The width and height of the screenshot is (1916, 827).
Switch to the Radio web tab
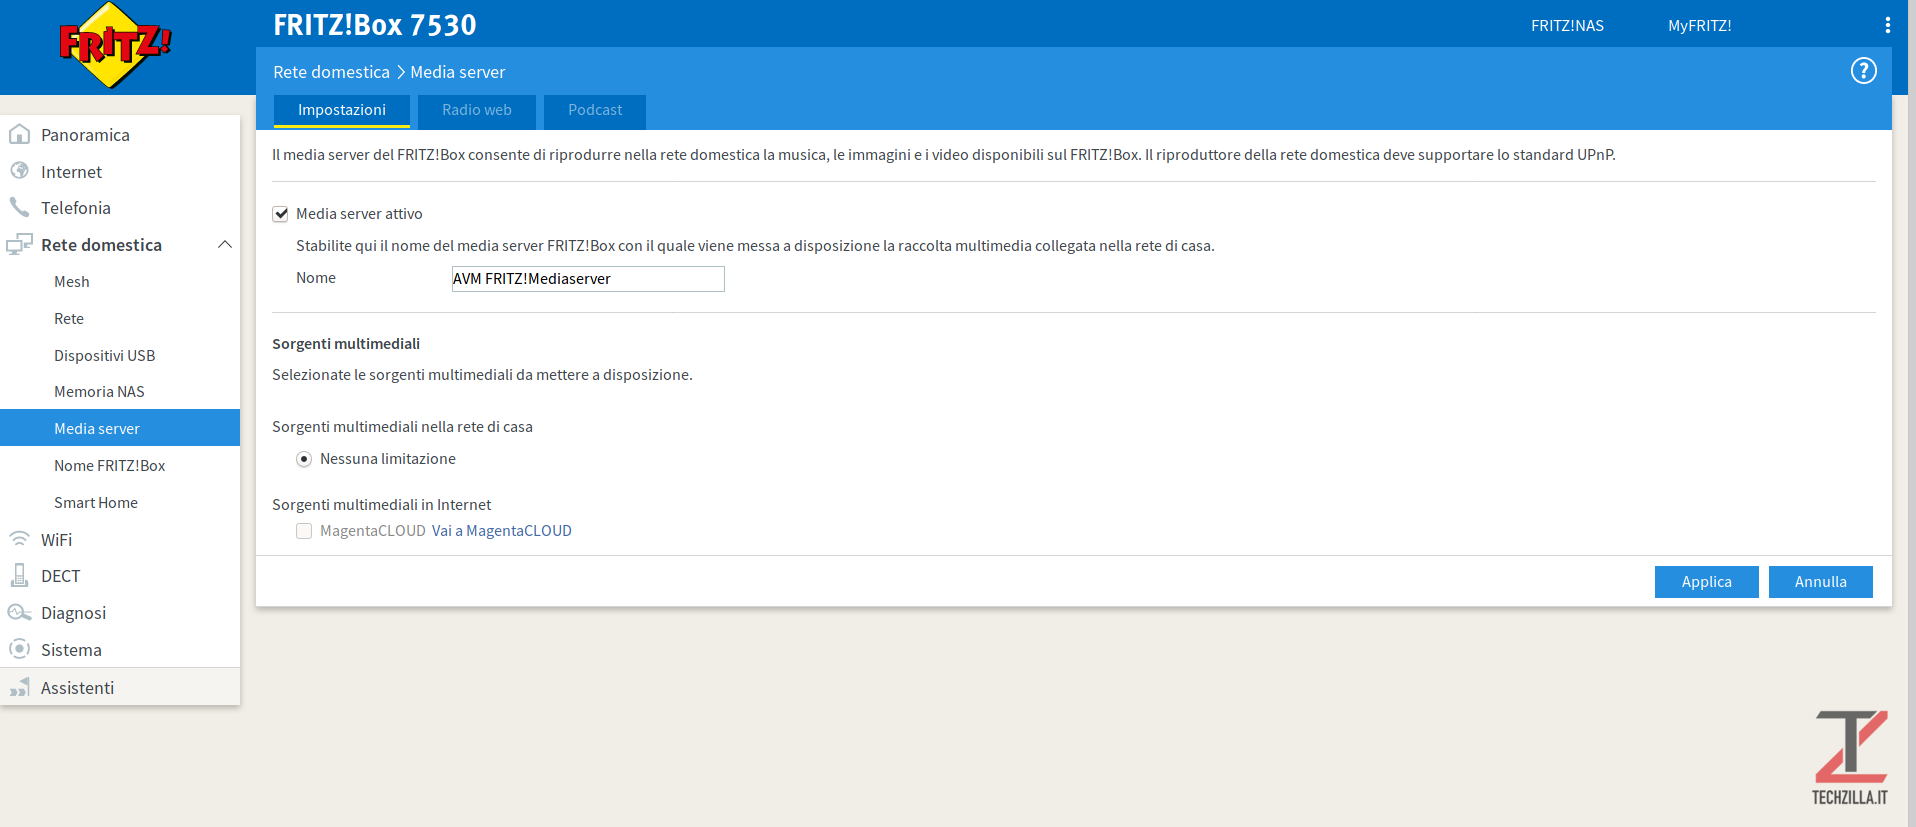[x=477, y=110]
